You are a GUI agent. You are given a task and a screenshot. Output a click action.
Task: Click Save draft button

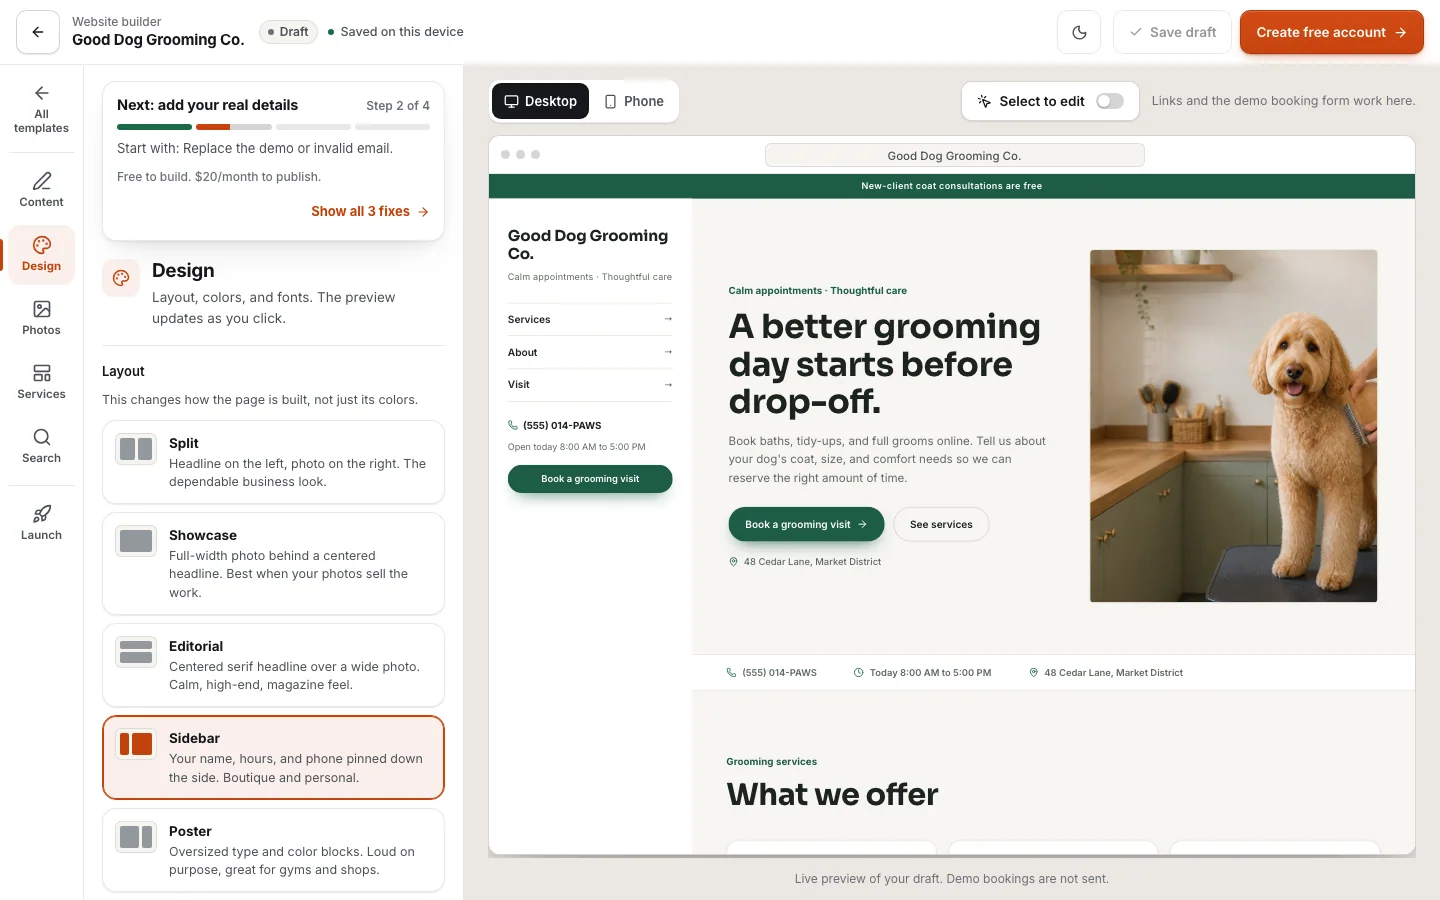click(x=1172, y=32)
